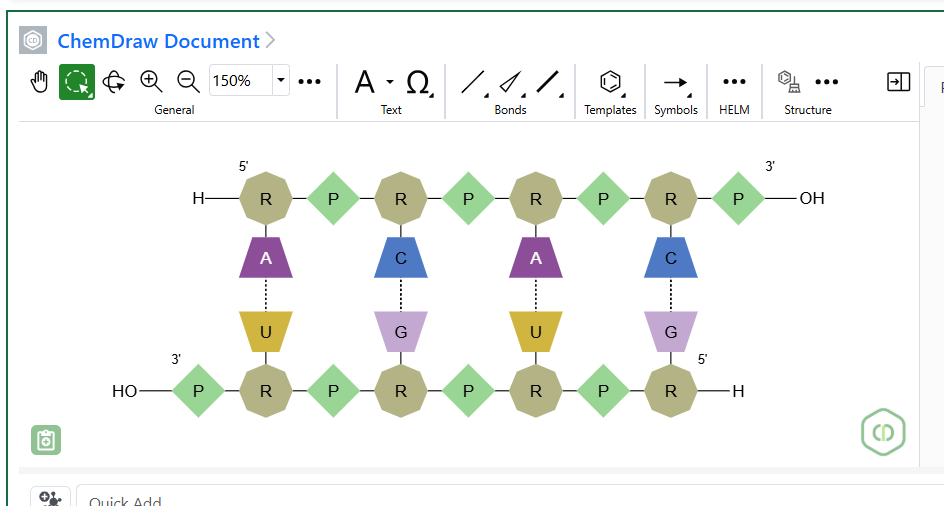The height and width of the screenshot is (506, 944).
Task: Open the Omega symbol text tool
Action: tap(418, 82)
